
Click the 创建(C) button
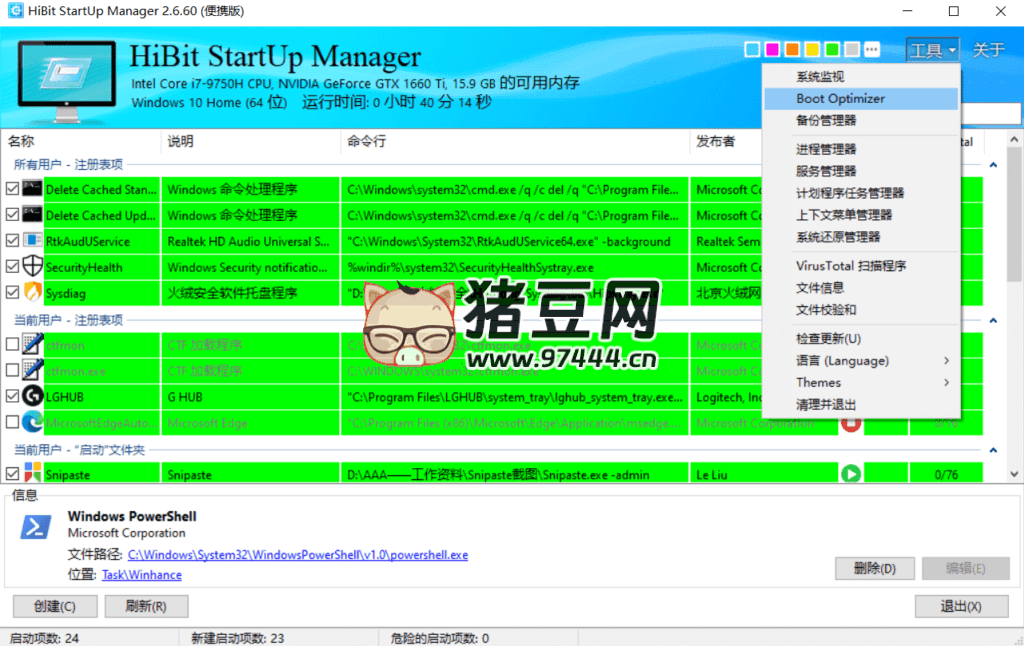pos(55,606)
